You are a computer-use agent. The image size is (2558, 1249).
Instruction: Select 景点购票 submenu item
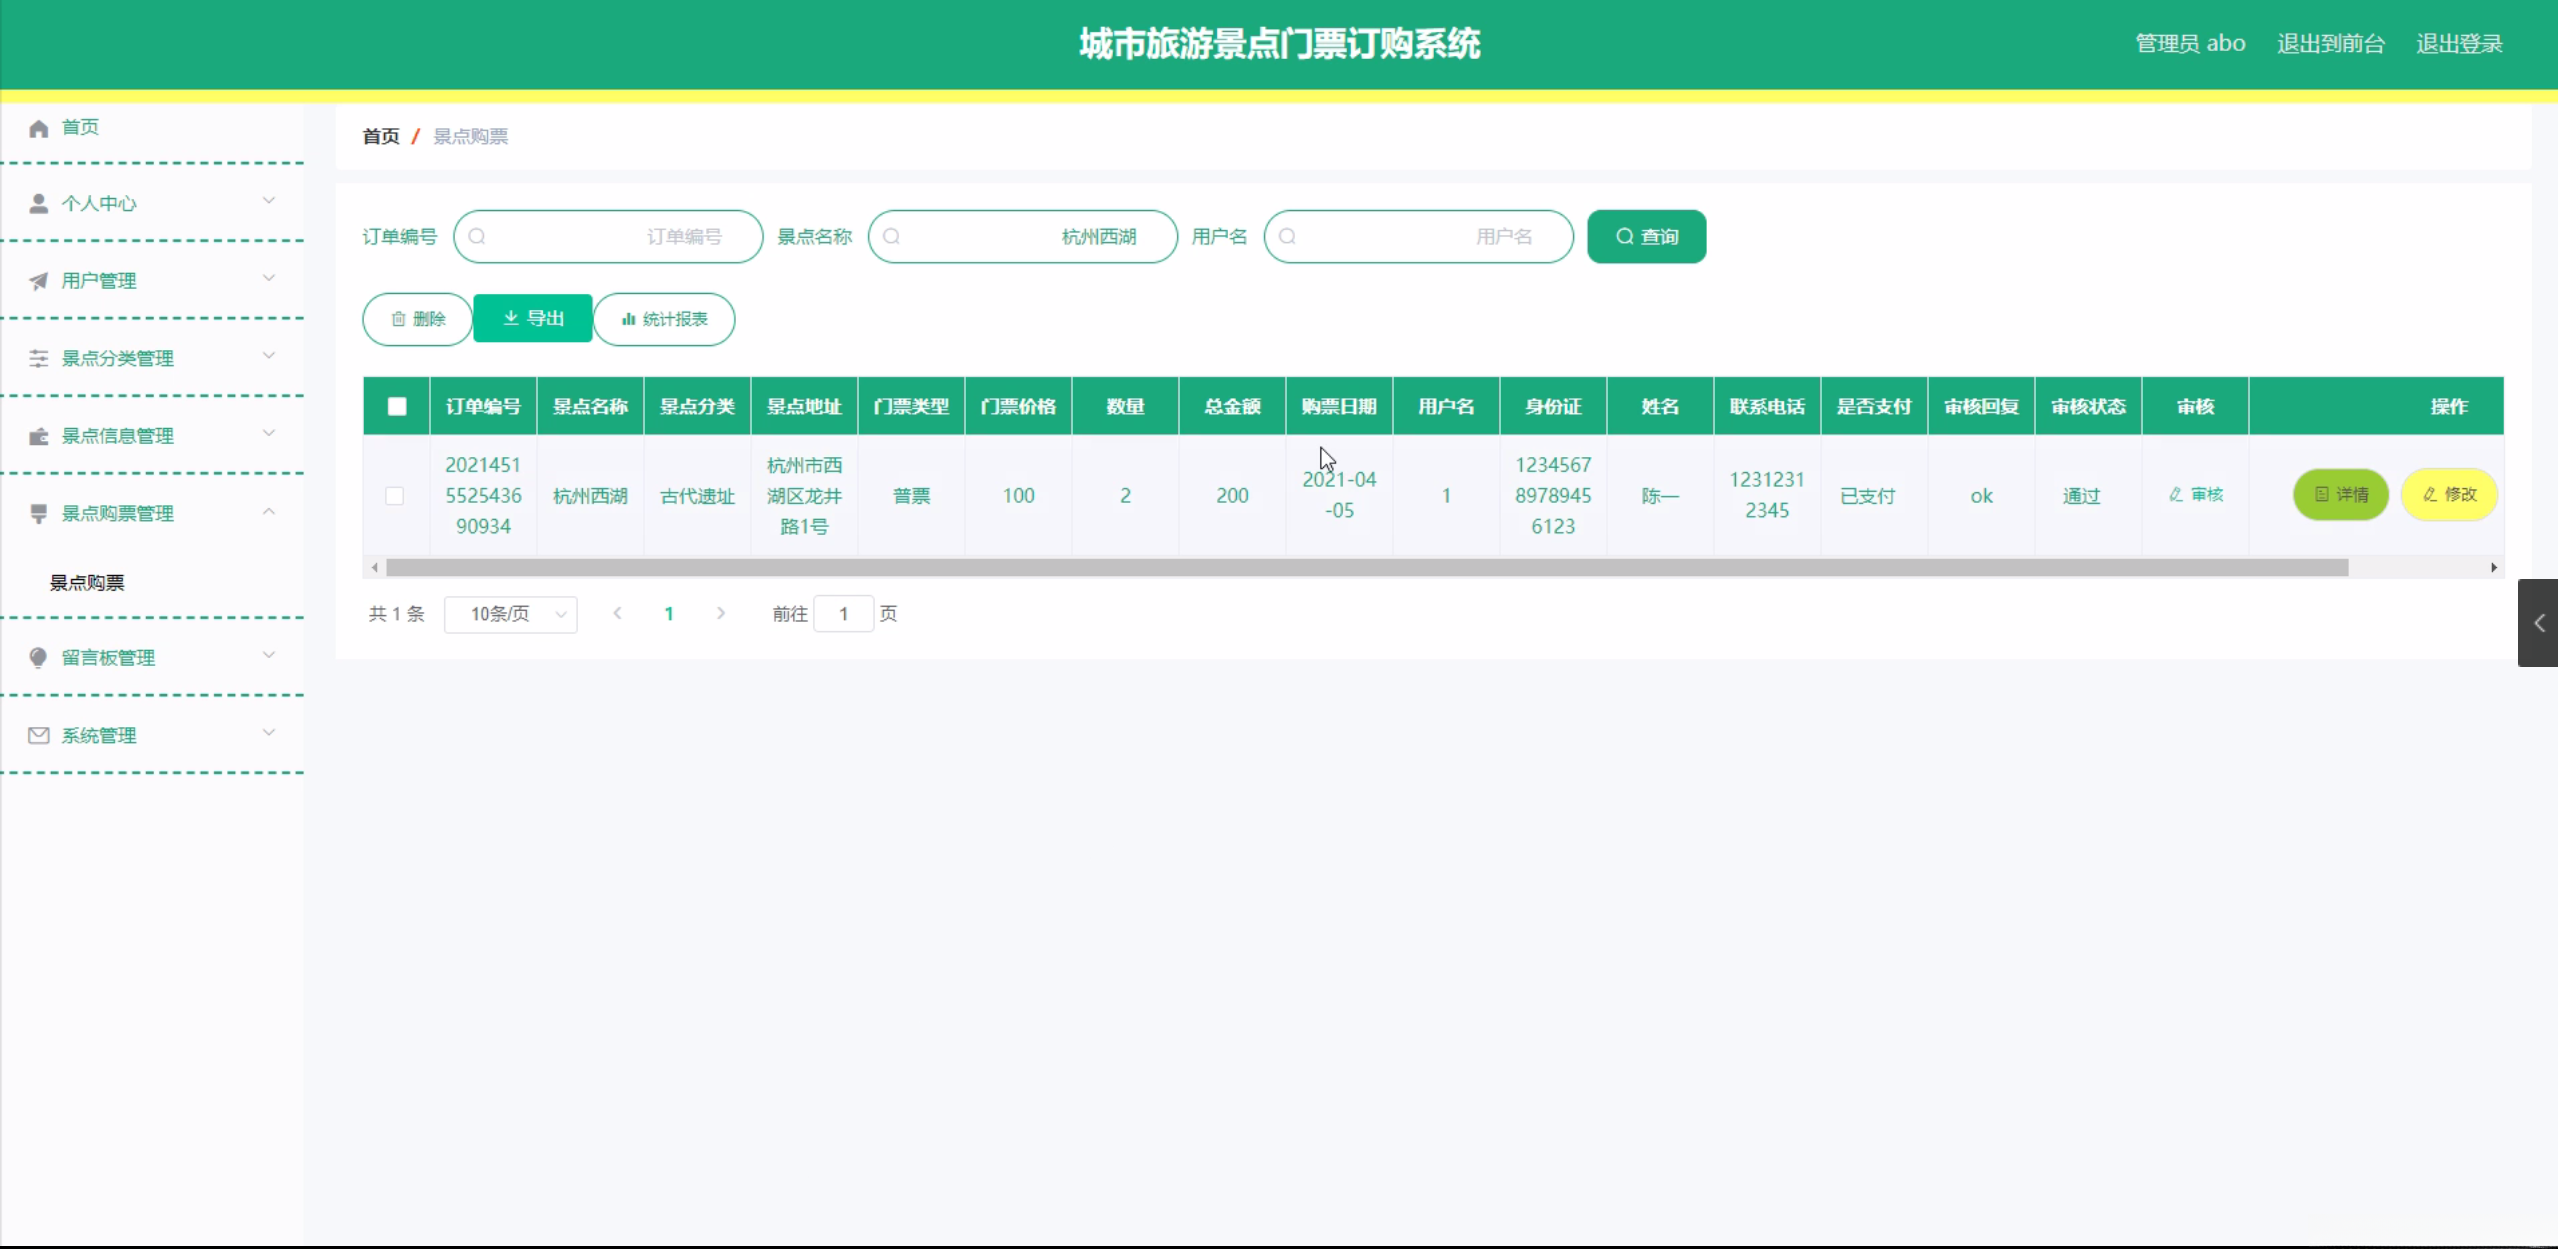click(x=87, y=583)
